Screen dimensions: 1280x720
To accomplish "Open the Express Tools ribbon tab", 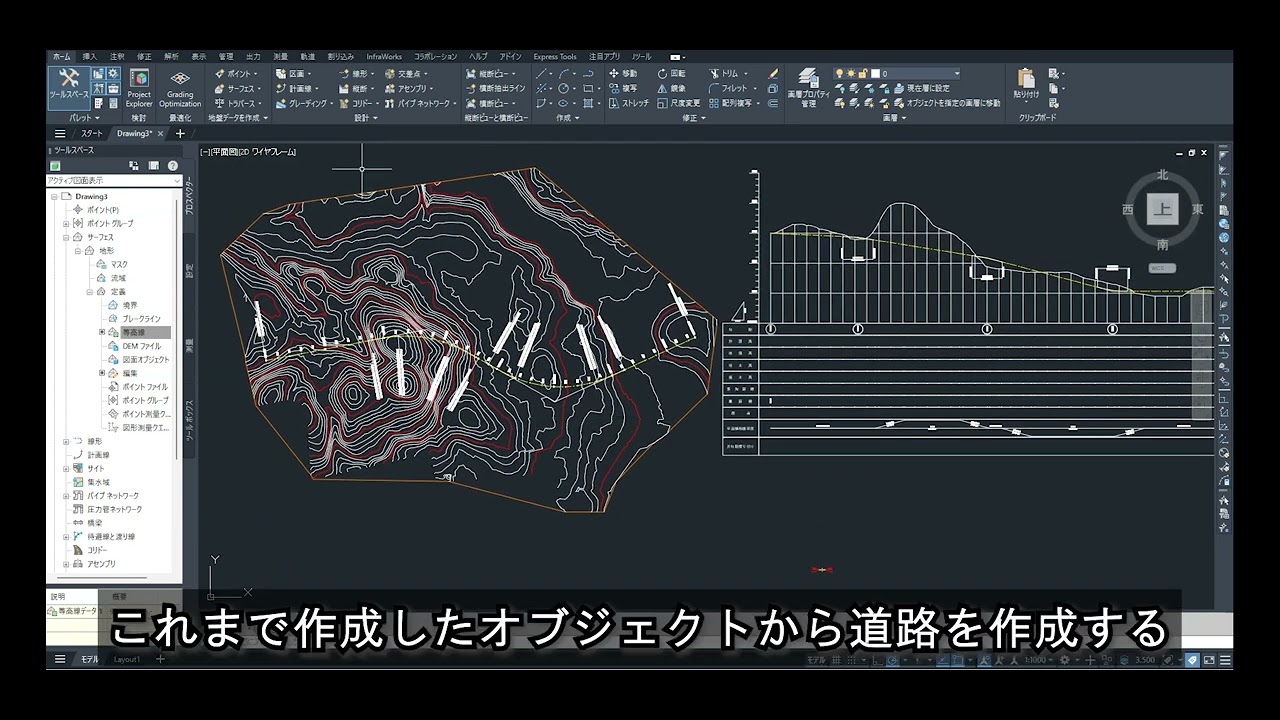I will pos(555,57).
